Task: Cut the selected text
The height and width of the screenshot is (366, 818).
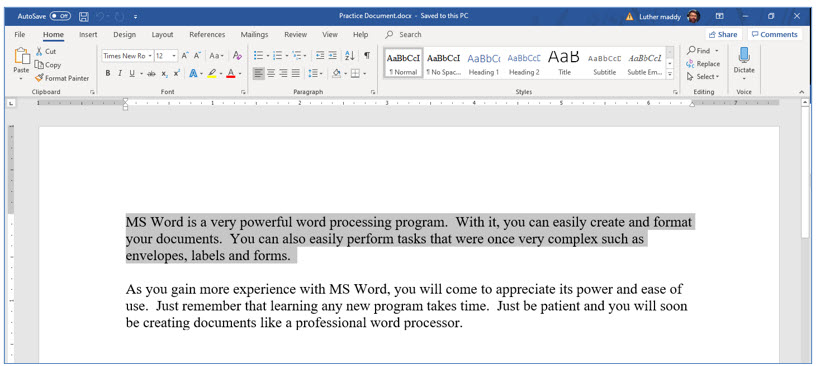Action: (46, 52)
